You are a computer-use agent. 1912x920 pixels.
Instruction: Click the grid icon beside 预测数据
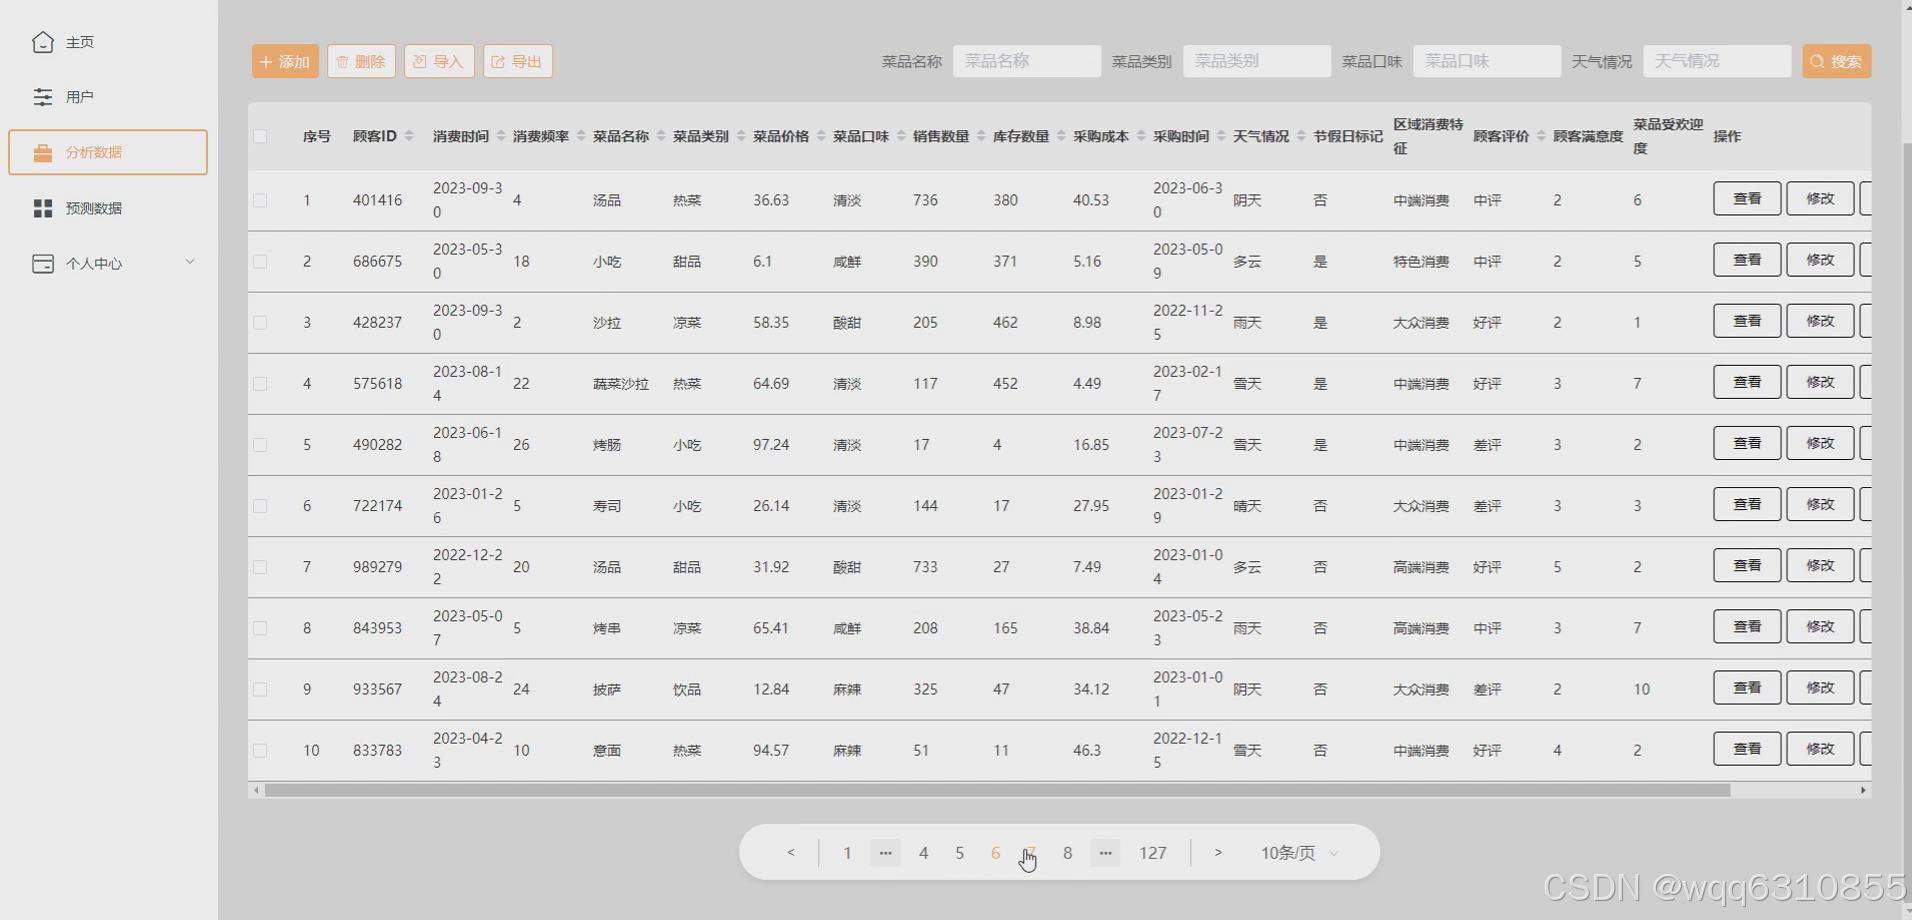click(x=43, y=208)
